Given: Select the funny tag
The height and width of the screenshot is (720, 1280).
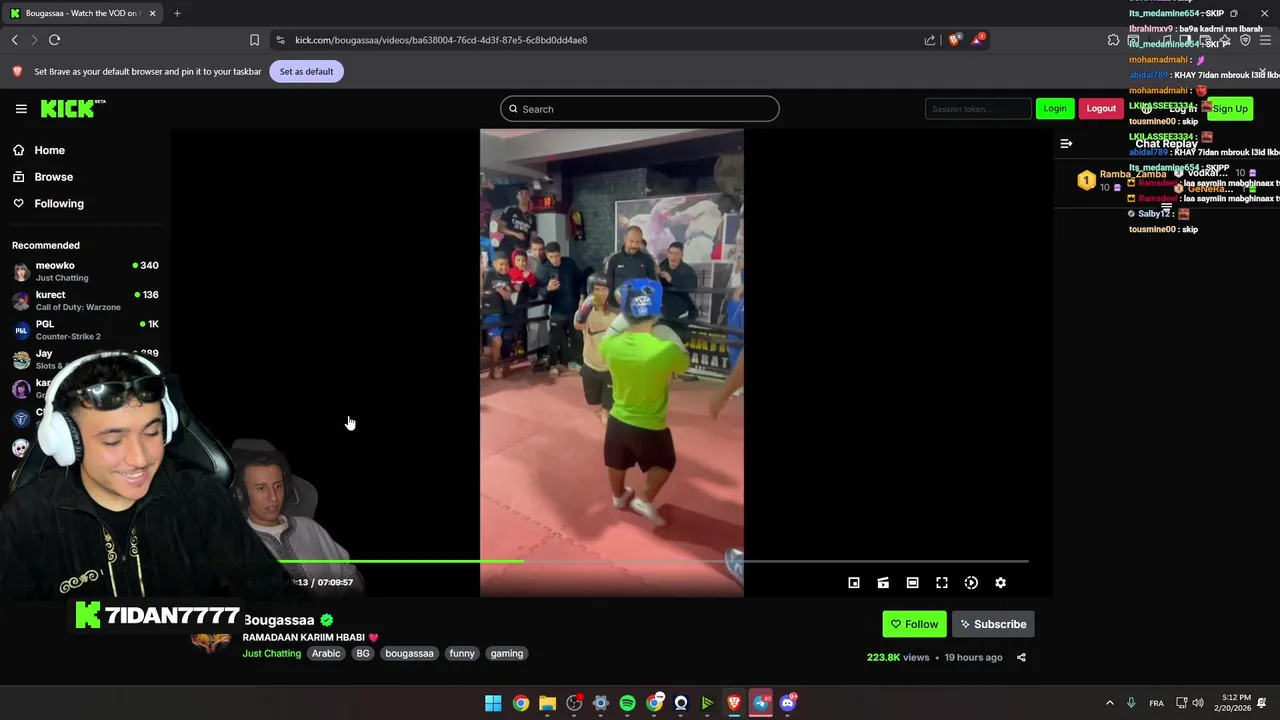Looking at the screenshot, I should (x=462, y=653).
